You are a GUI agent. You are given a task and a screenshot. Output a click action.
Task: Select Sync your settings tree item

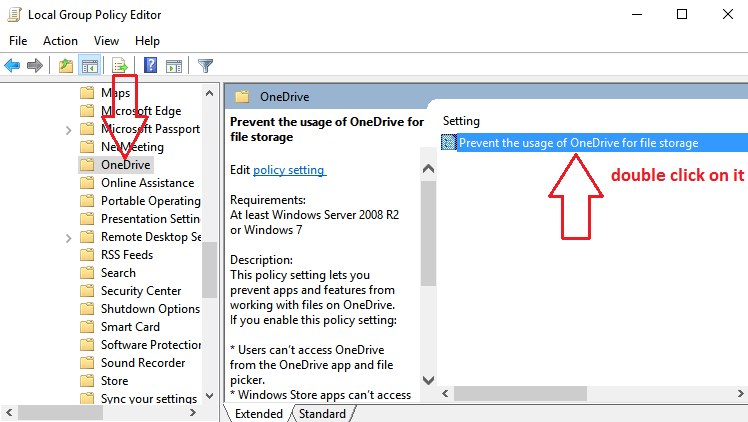[149, 399]
